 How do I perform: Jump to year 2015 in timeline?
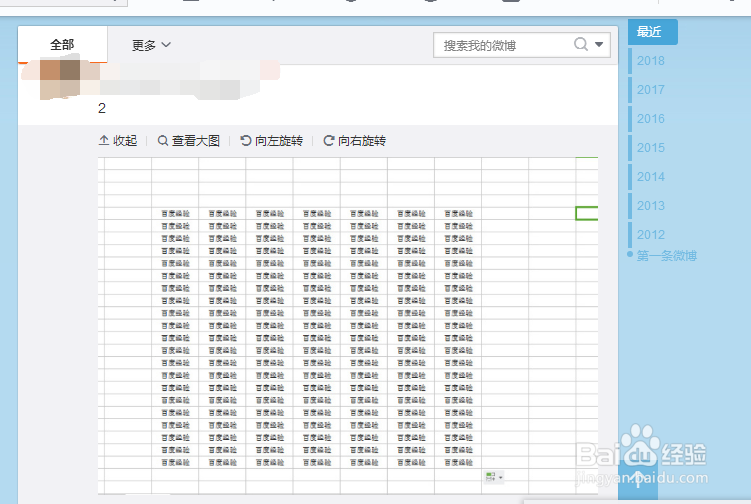[x=650, y=148]
